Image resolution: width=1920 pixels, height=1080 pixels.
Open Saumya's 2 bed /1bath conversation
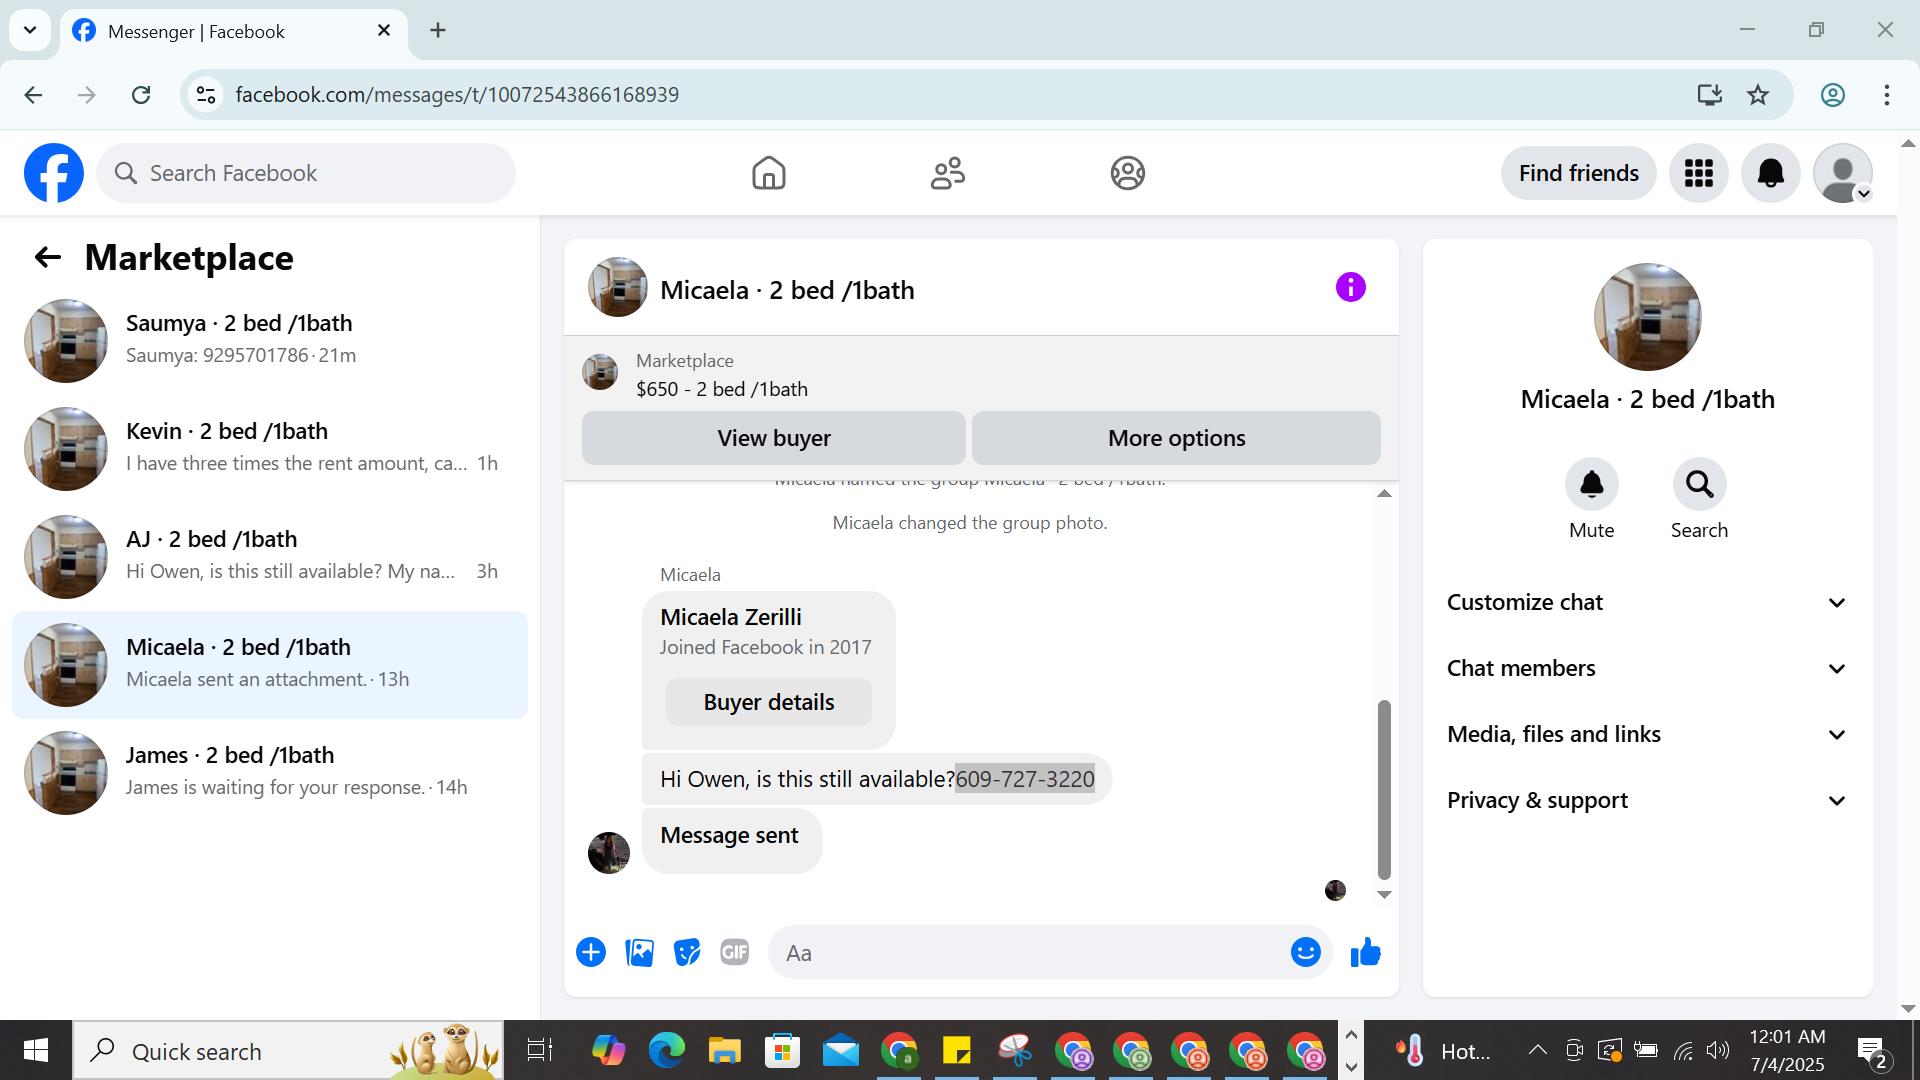[x=270, y=340]
